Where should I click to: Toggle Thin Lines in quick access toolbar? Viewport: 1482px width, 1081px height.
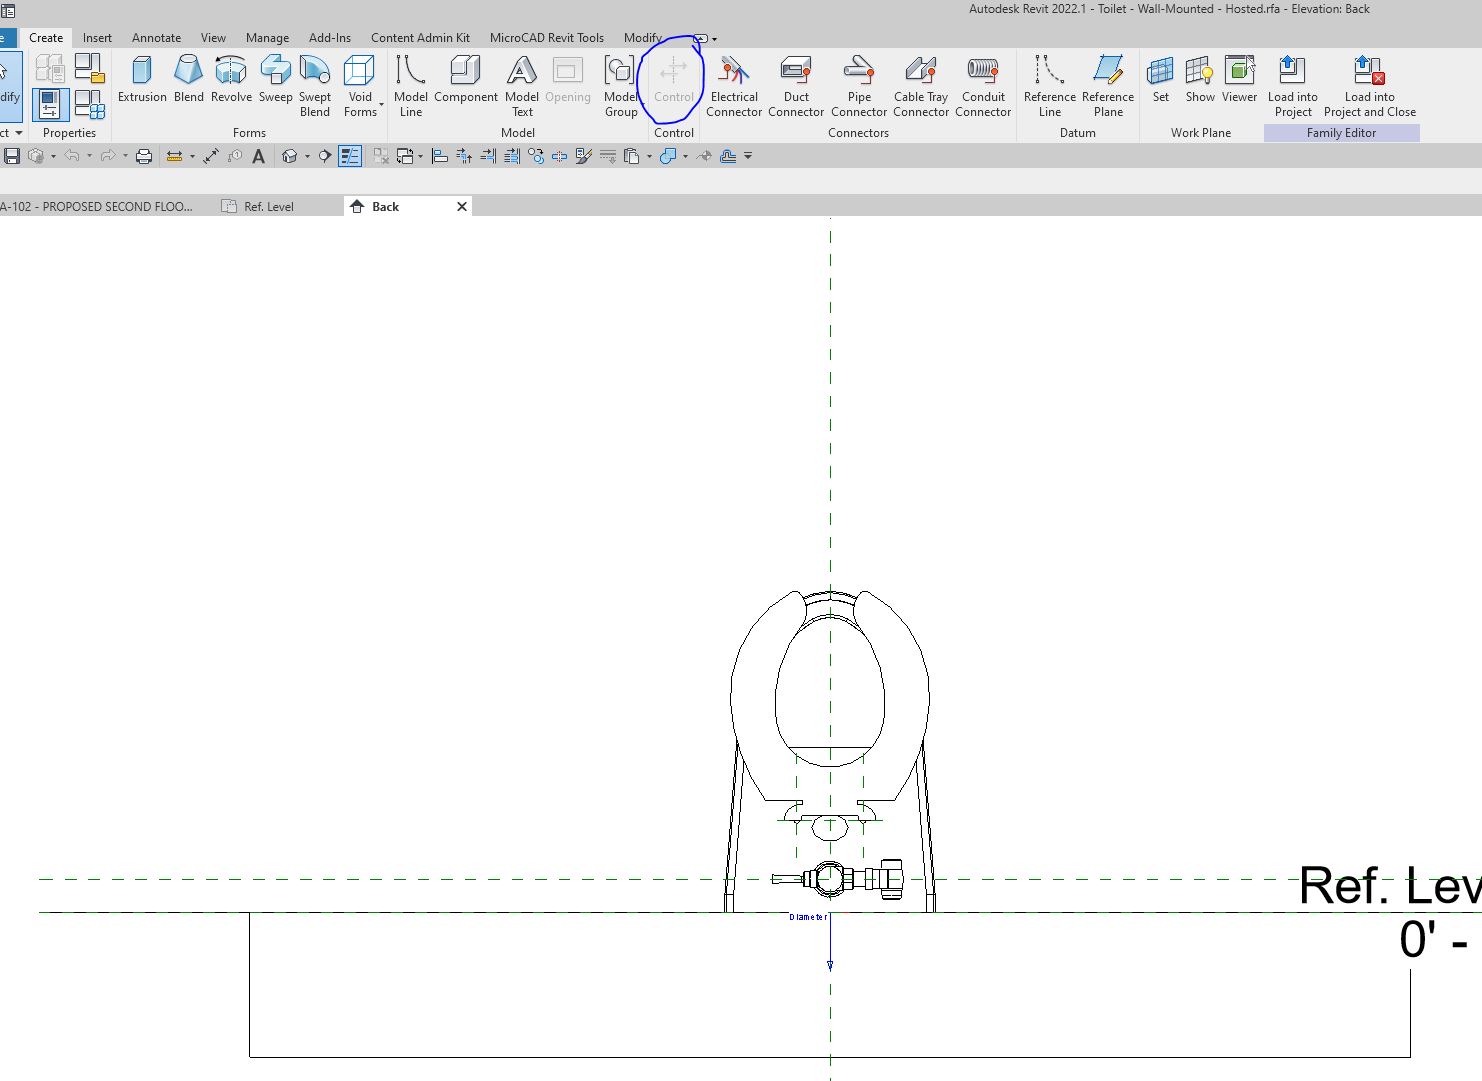350,155
